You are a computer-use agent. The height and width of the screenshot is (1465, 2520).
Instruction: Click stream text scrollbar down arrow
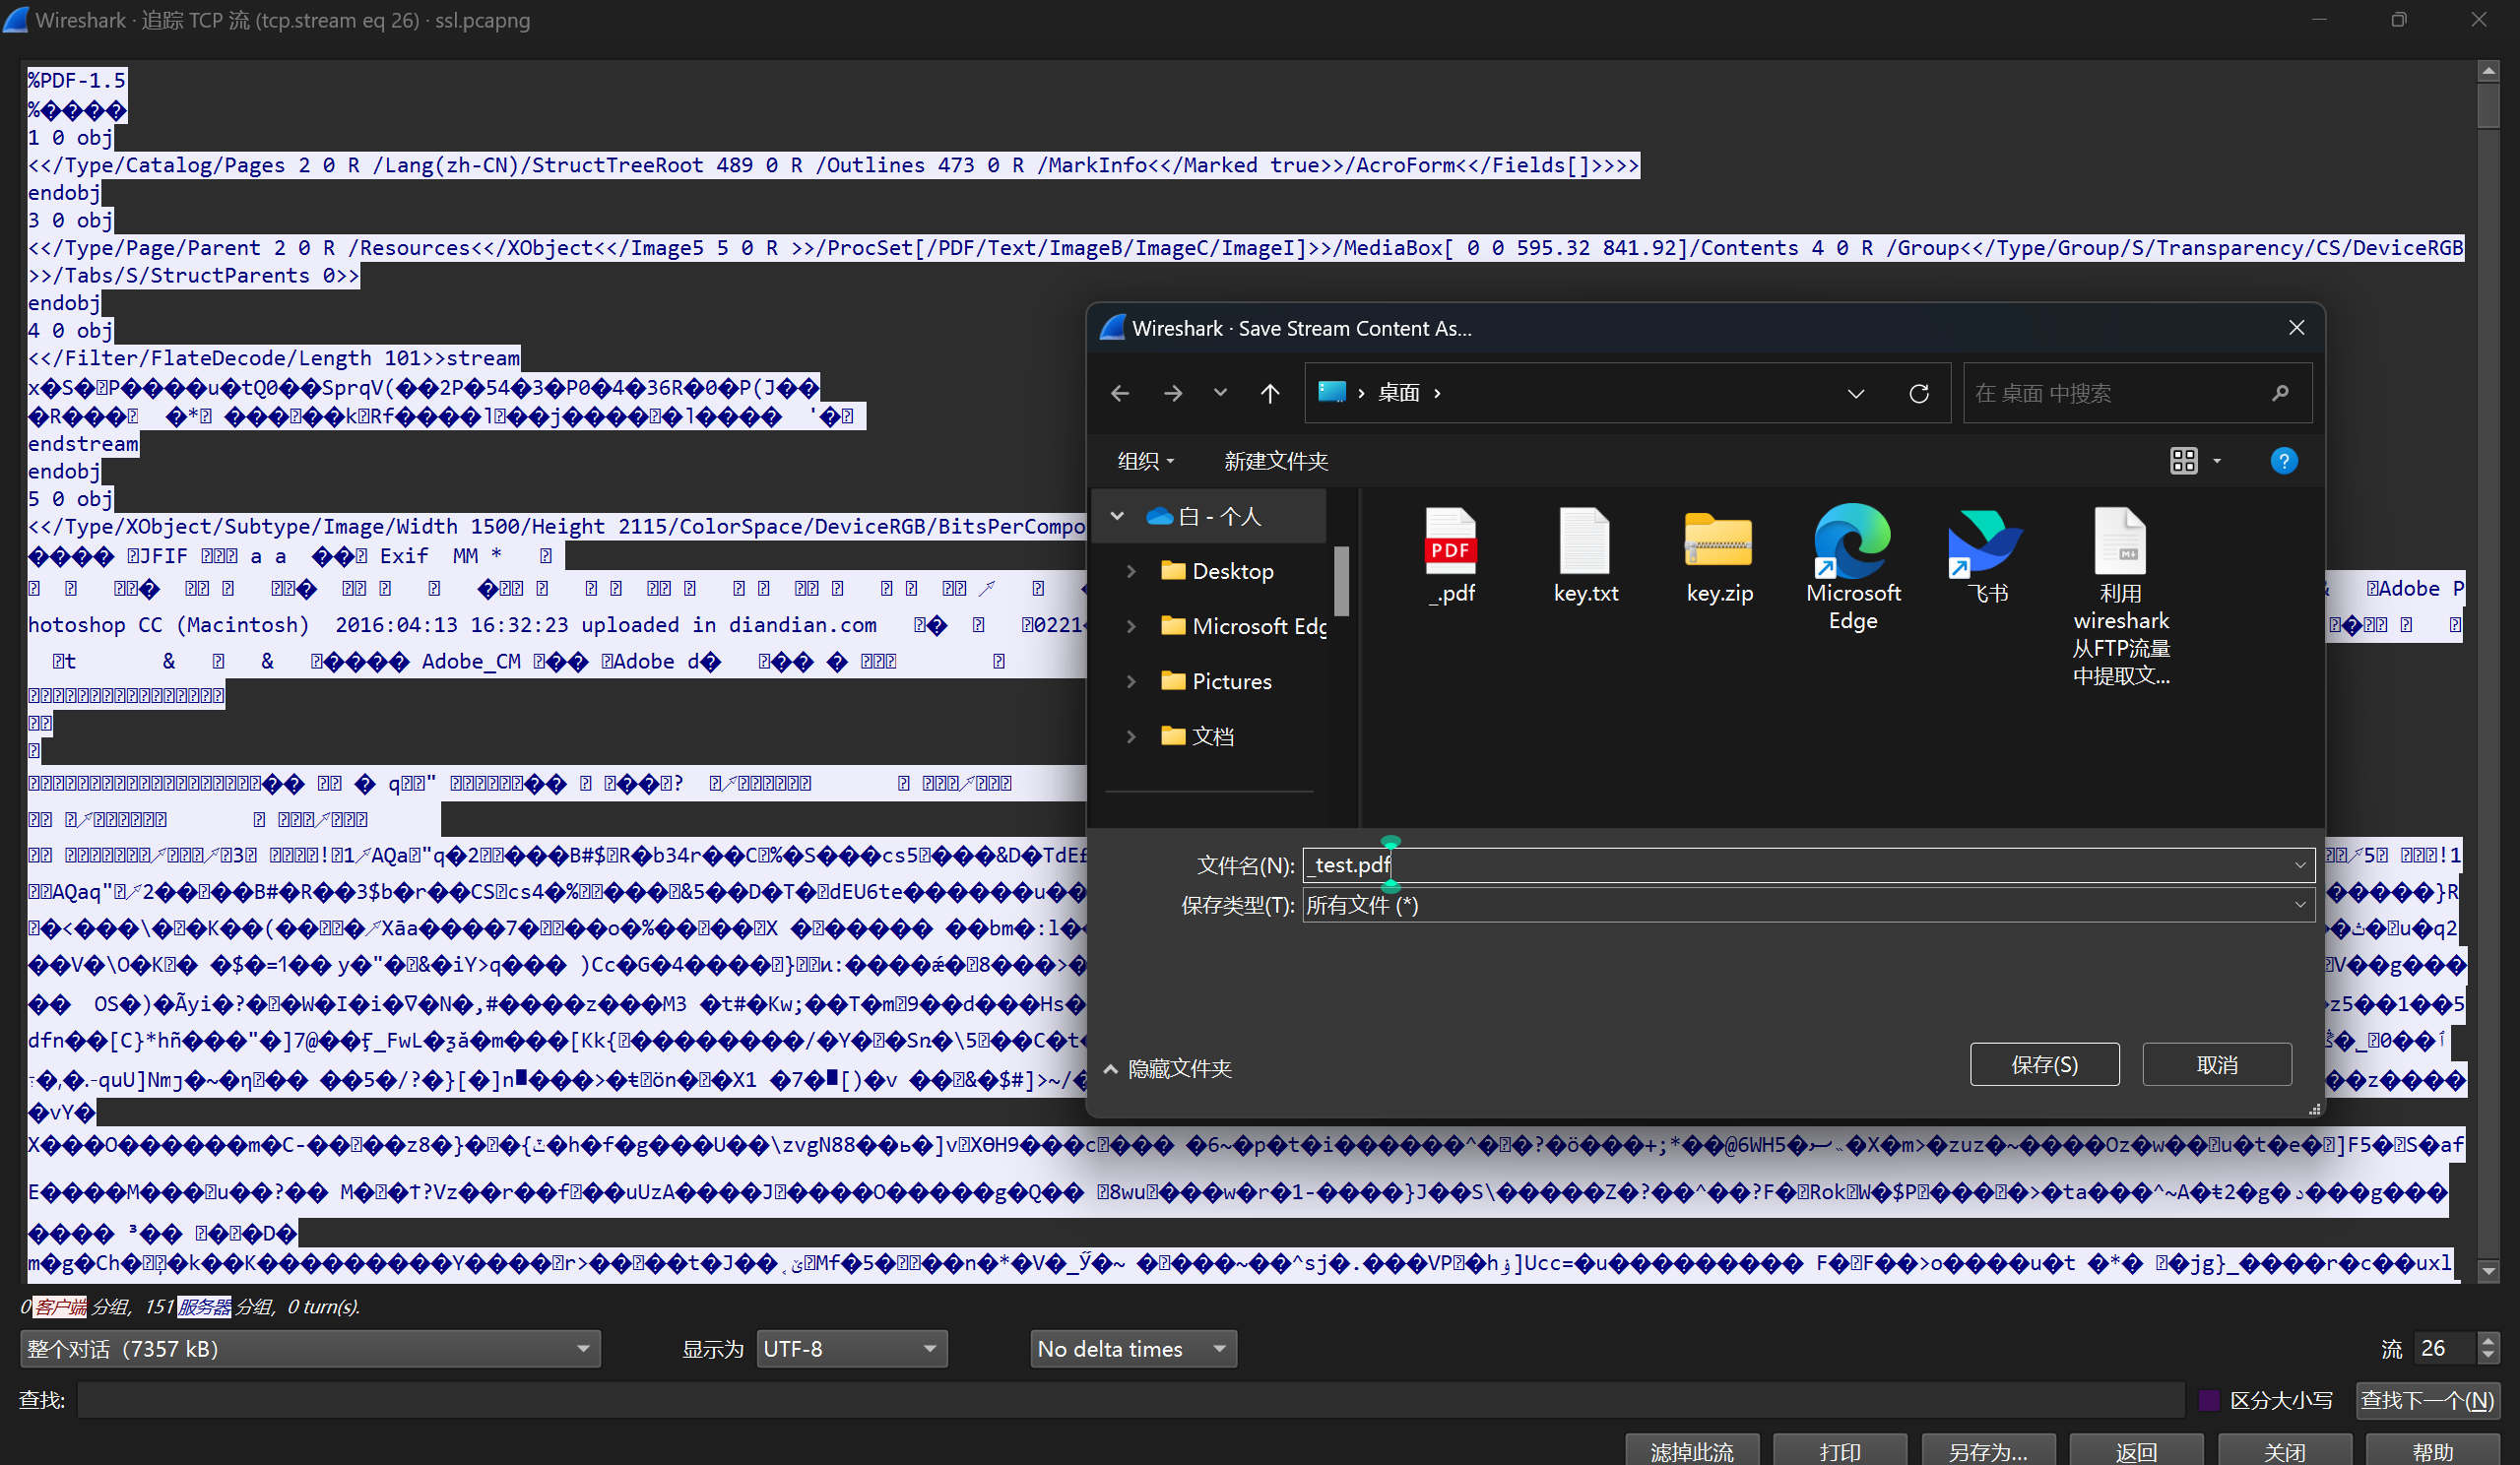[x=2488, y=1271]
